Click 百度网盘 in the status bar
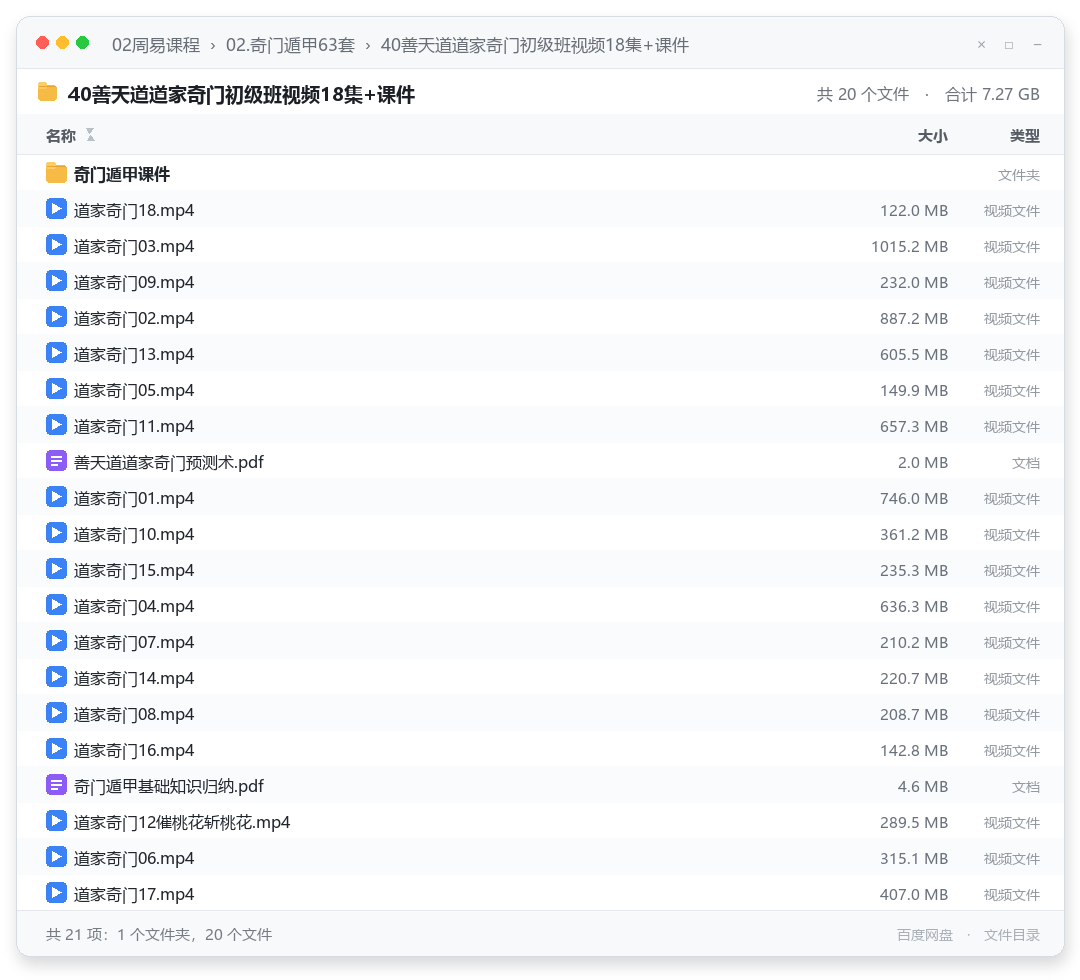The image size is (1080, 980). tap(924, 935)
